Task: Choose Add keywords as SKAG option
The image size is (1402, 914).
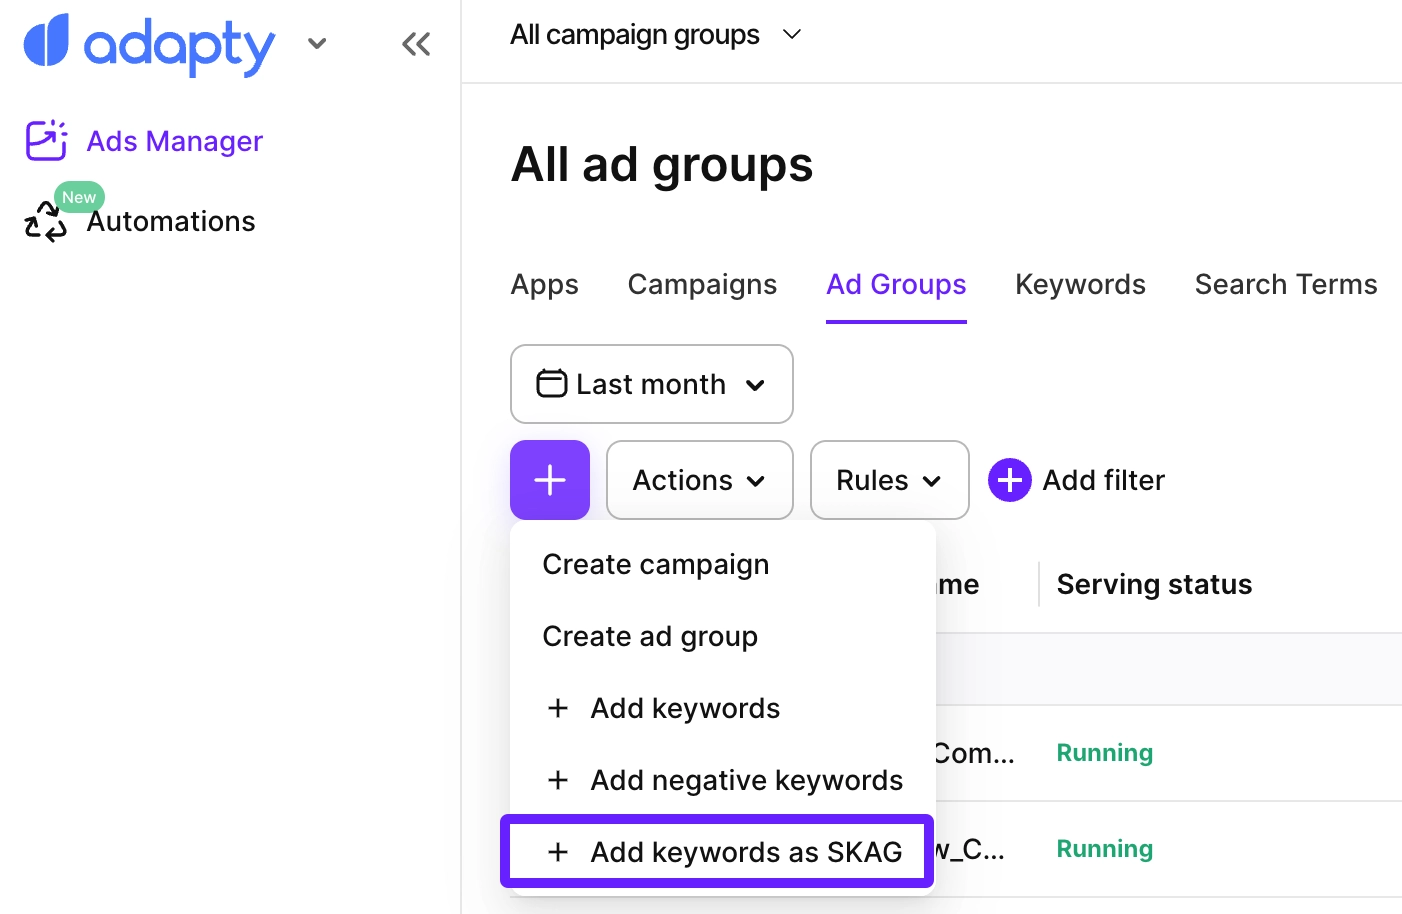Action: [x=745, y=851]
